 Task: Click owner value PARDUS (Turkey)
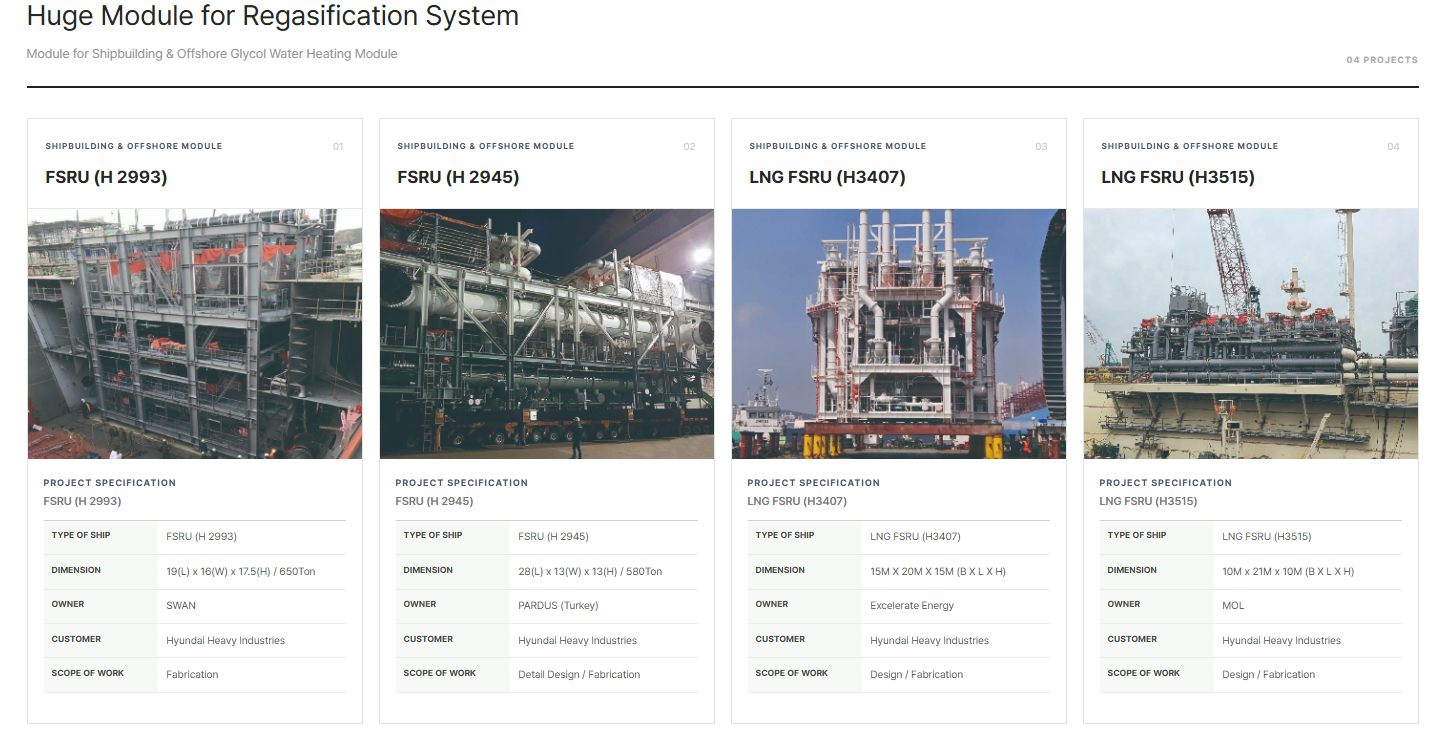coord(558,606)
